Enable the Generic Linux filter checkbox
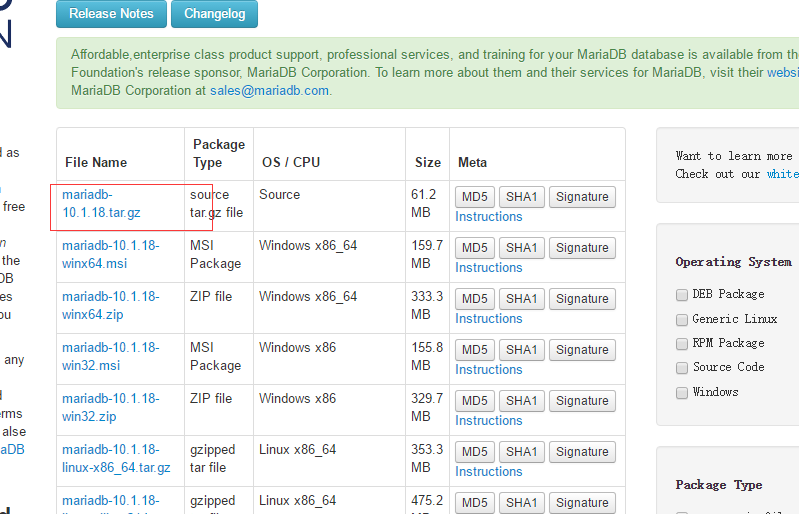Viewport: 799px width, 514px height. (x=682, y=319)
